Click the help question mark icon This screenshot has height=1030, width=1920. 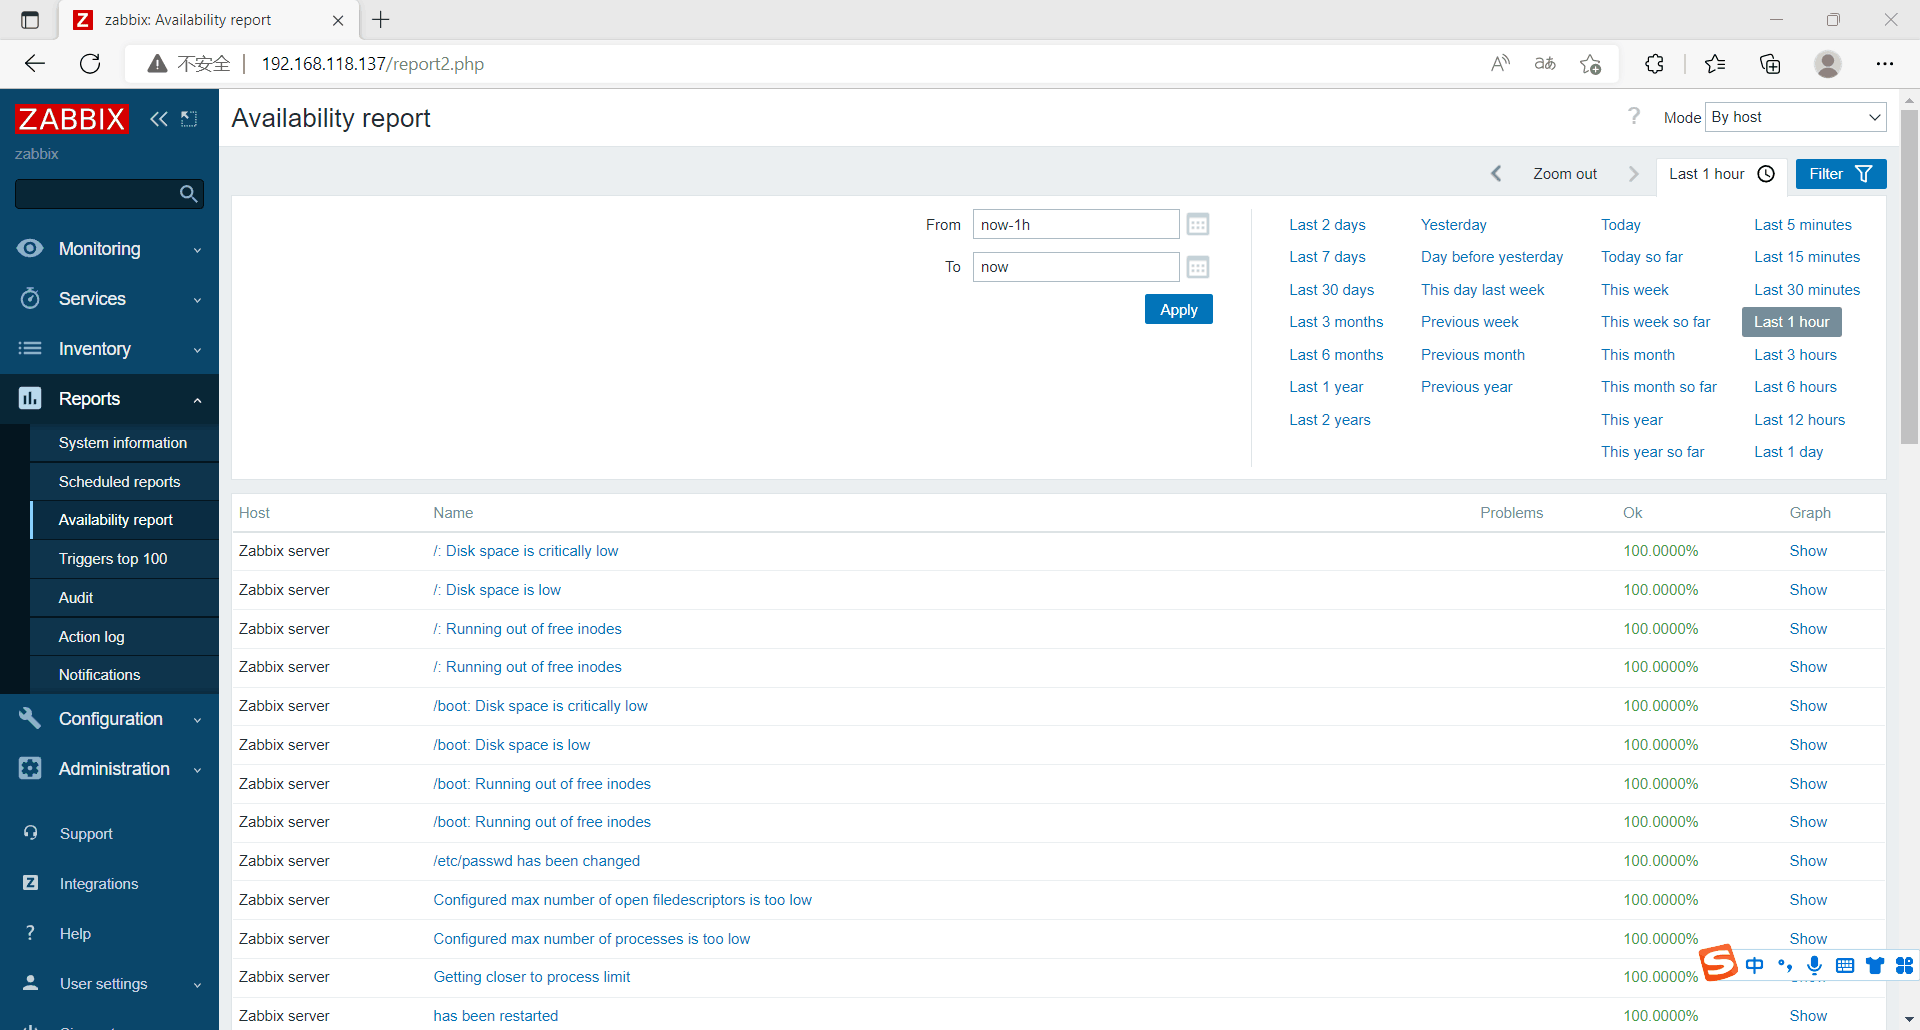coord(1634,117)
